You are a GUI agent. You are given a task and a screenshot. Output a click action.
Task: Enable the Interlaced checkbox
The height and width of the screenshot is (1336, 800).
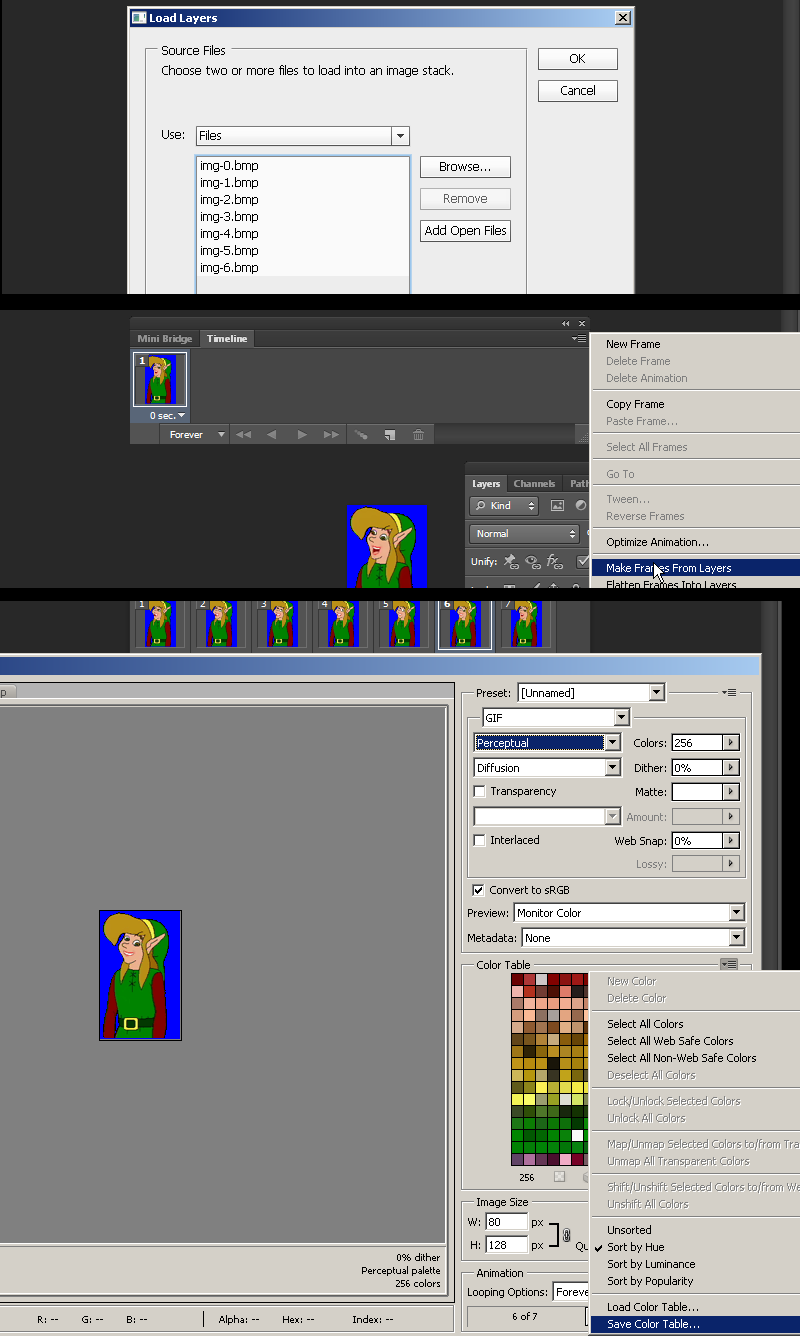(x=480, y=841)
